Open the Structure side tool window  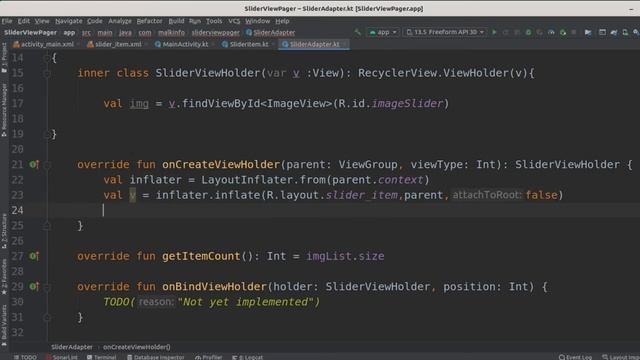pyautogui.click(x=4, y=231)
